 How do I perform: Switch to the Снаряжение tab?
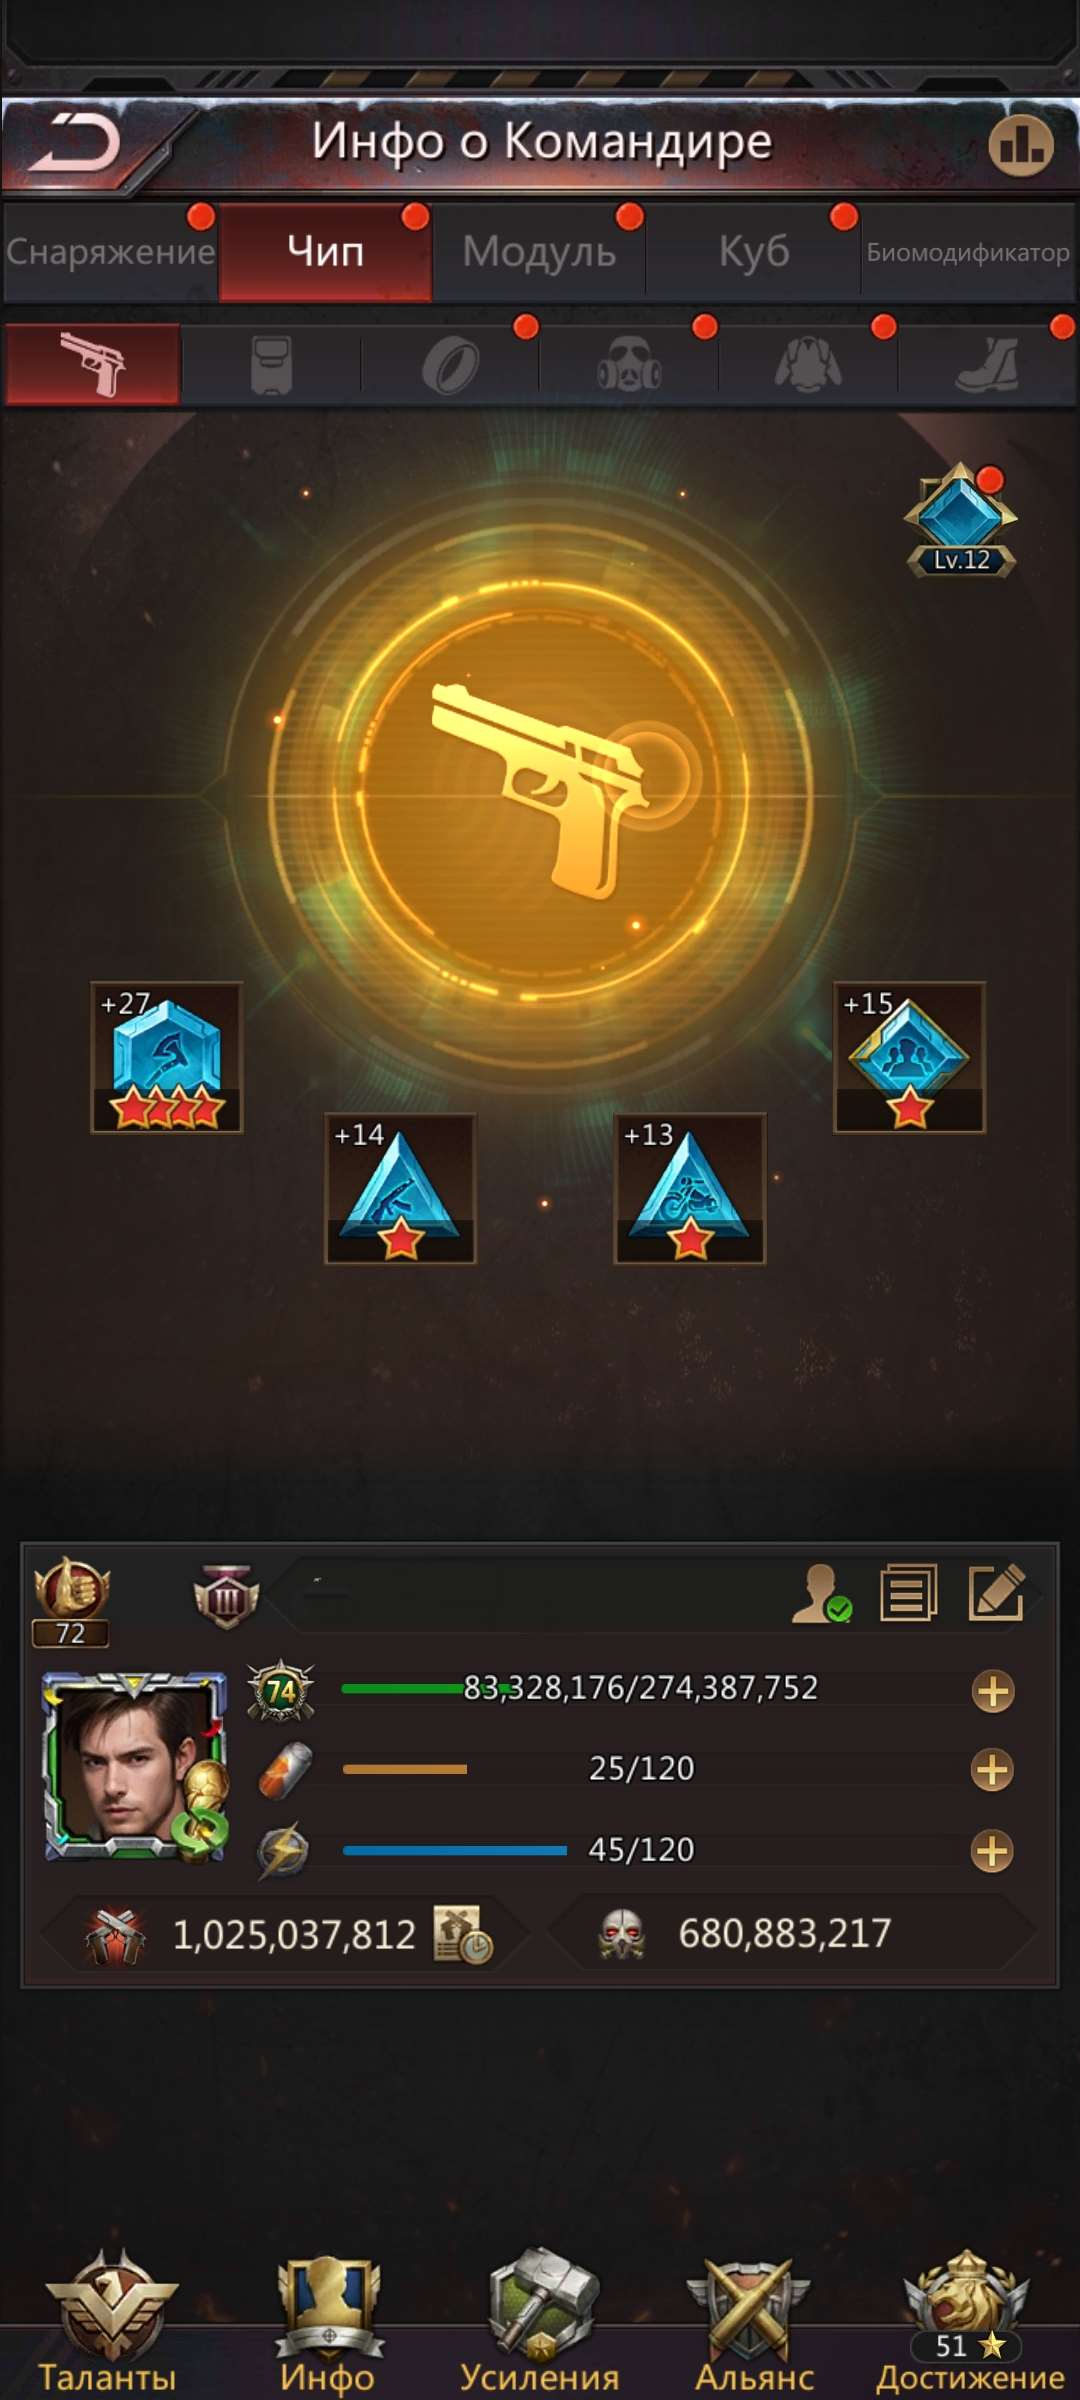coord(110,252)
